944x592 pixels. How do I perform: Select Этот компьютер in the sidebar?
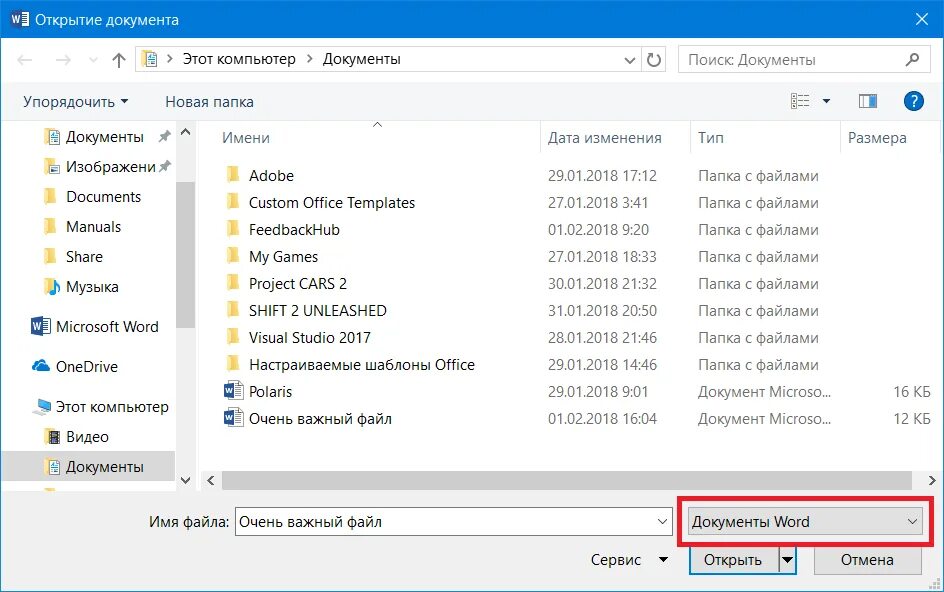(112, 407)
